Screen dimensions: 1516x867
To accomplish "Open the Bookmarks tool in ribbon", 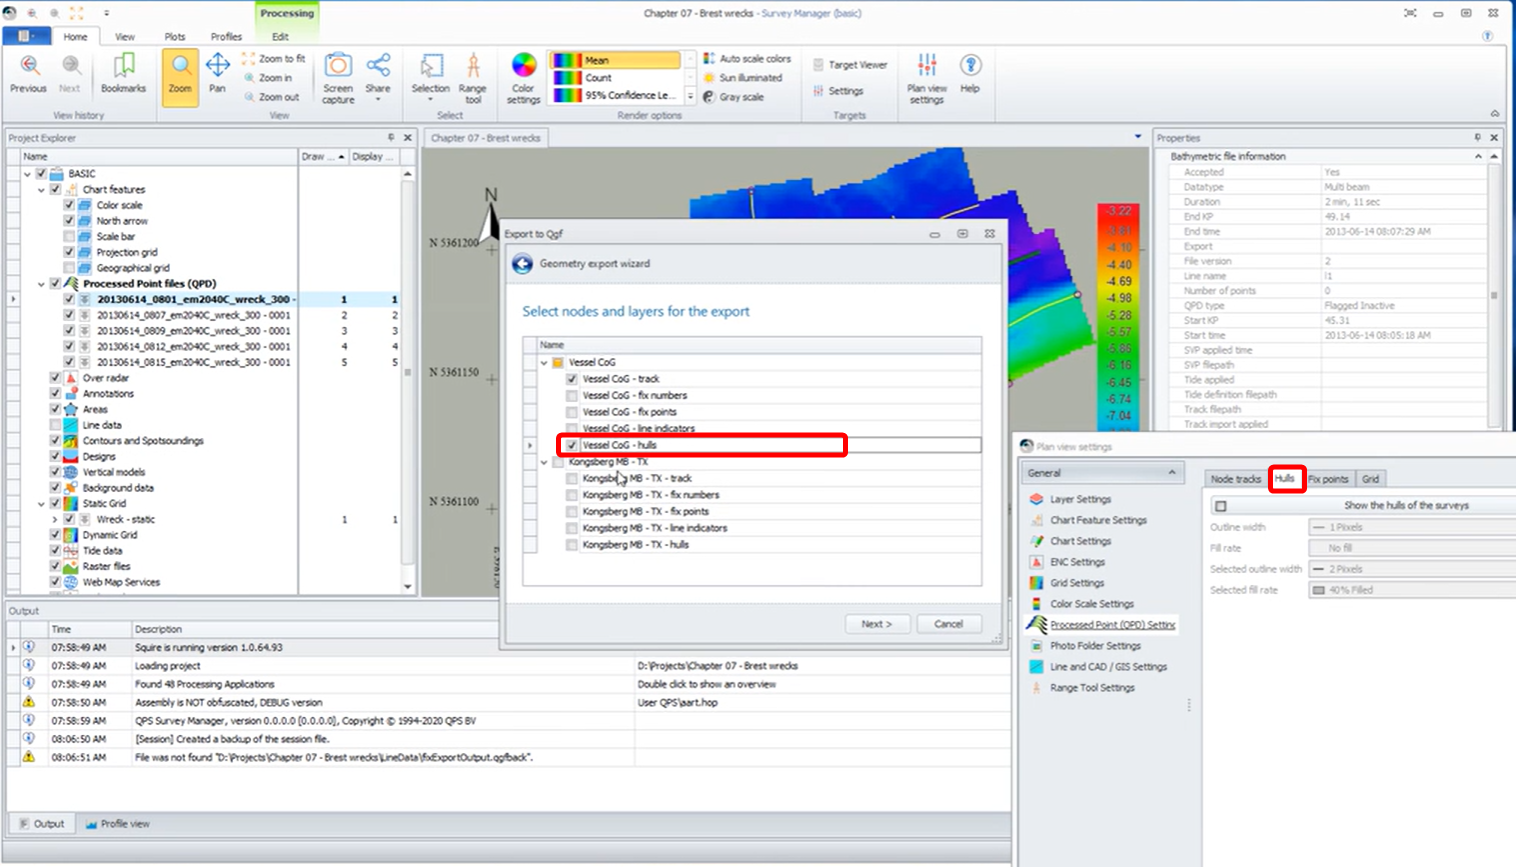I will click(123, 74).
